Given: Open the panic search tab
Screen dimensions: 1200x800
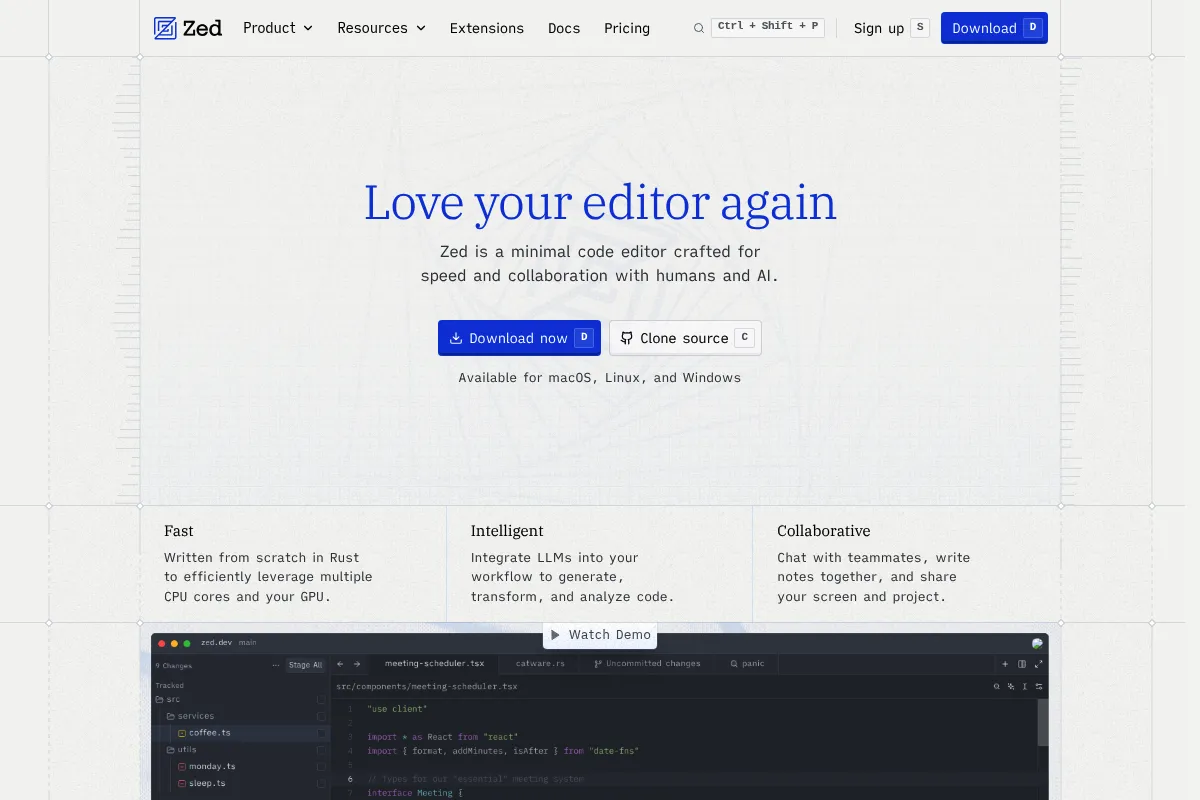Looking at the screenshot, I should (x=747, y=664).
